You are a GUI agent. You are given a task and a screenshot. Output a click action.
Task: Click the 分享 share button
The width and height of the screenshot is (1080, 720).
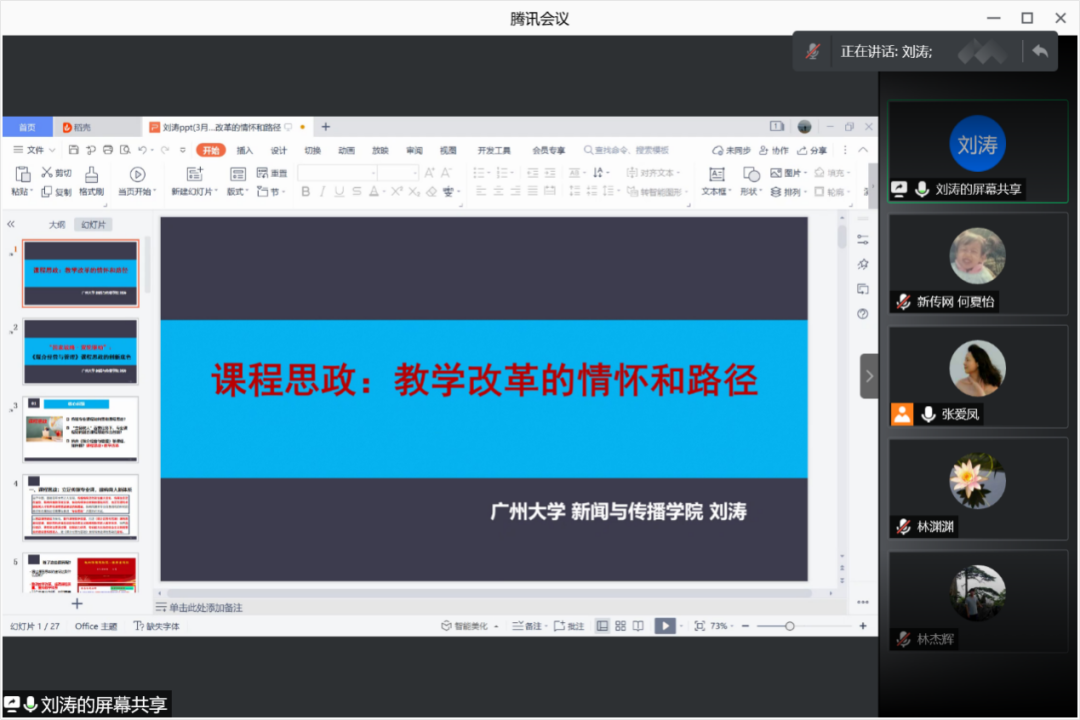tap(813, 151)
